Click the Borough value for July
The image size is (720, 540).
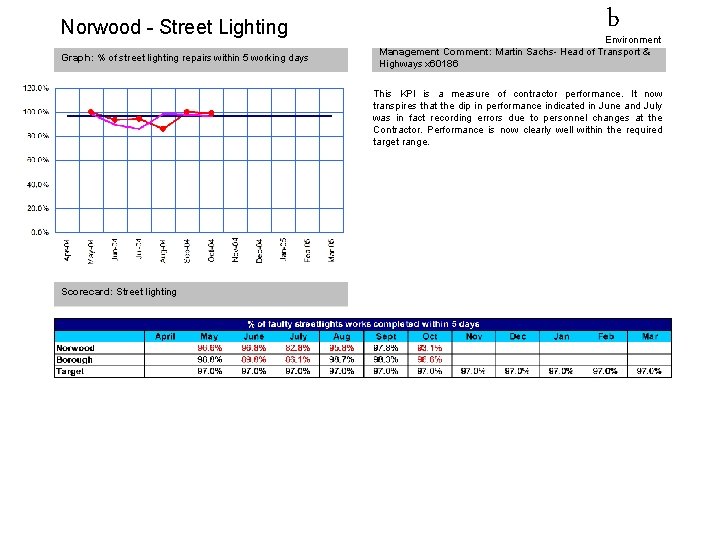click(298, 360)
